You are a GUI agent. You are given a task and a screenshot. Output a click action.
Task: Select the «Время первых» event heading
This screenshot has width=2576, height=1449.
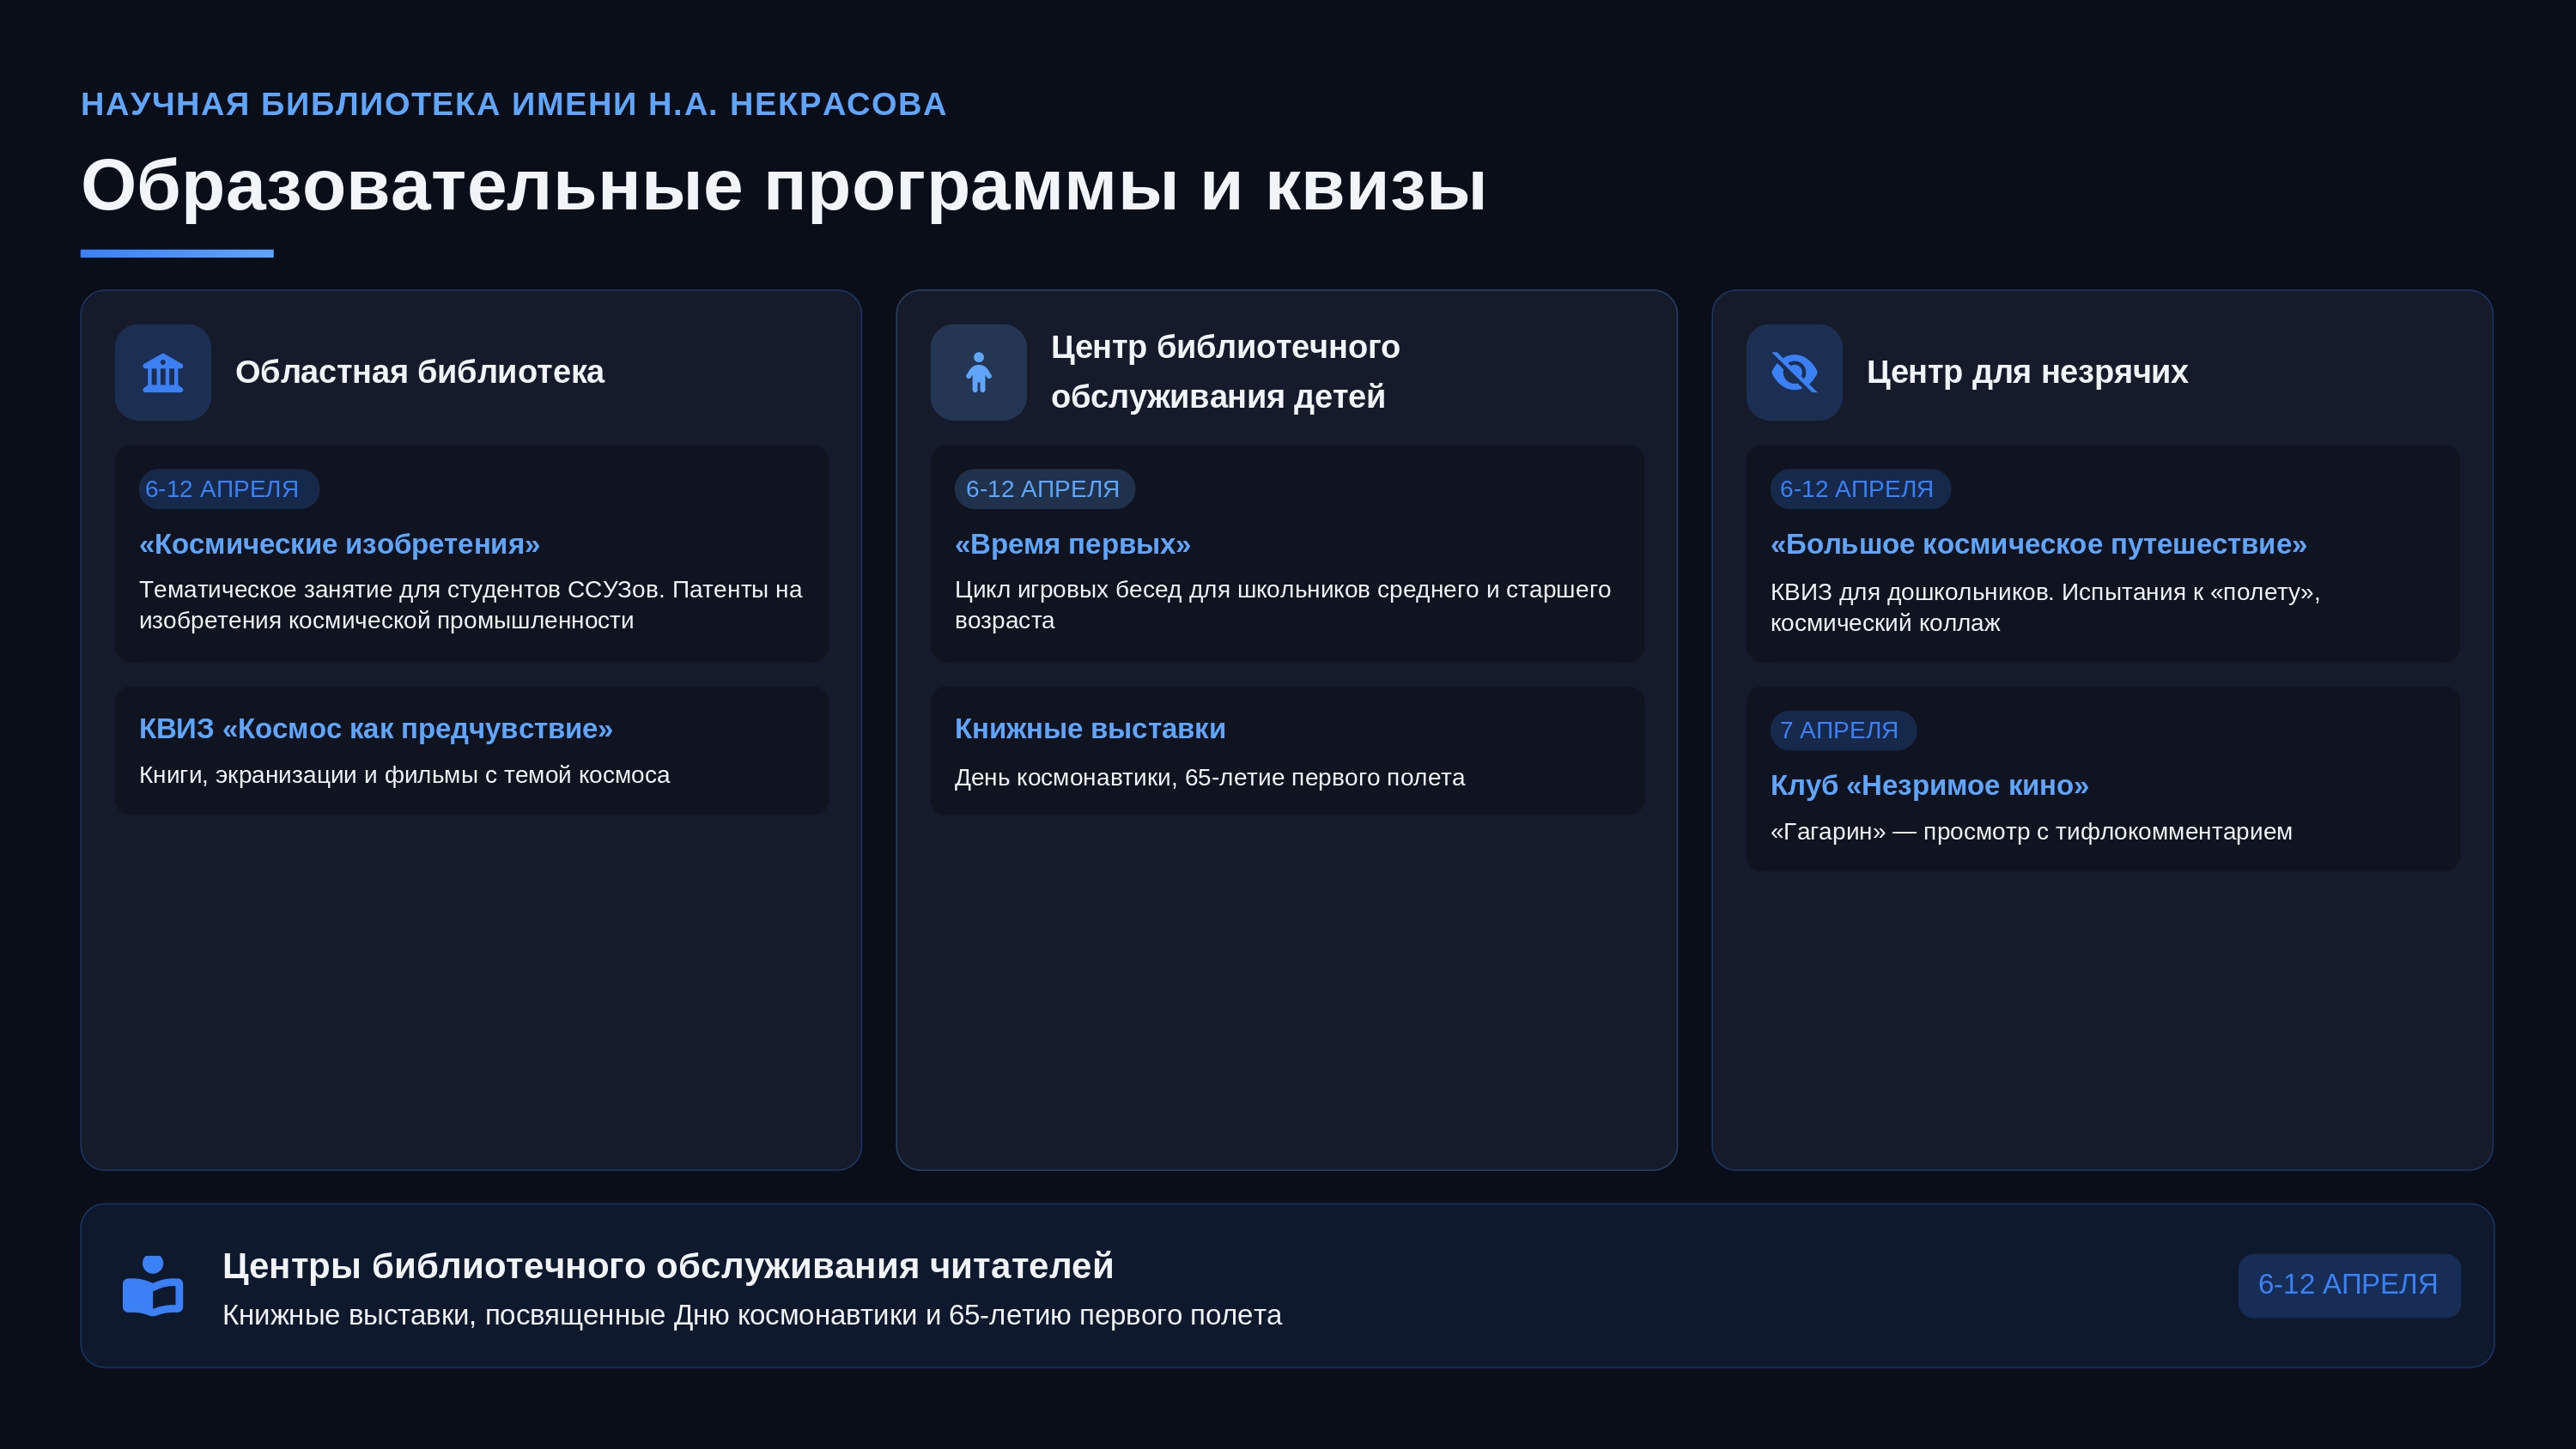(1072, 544)
